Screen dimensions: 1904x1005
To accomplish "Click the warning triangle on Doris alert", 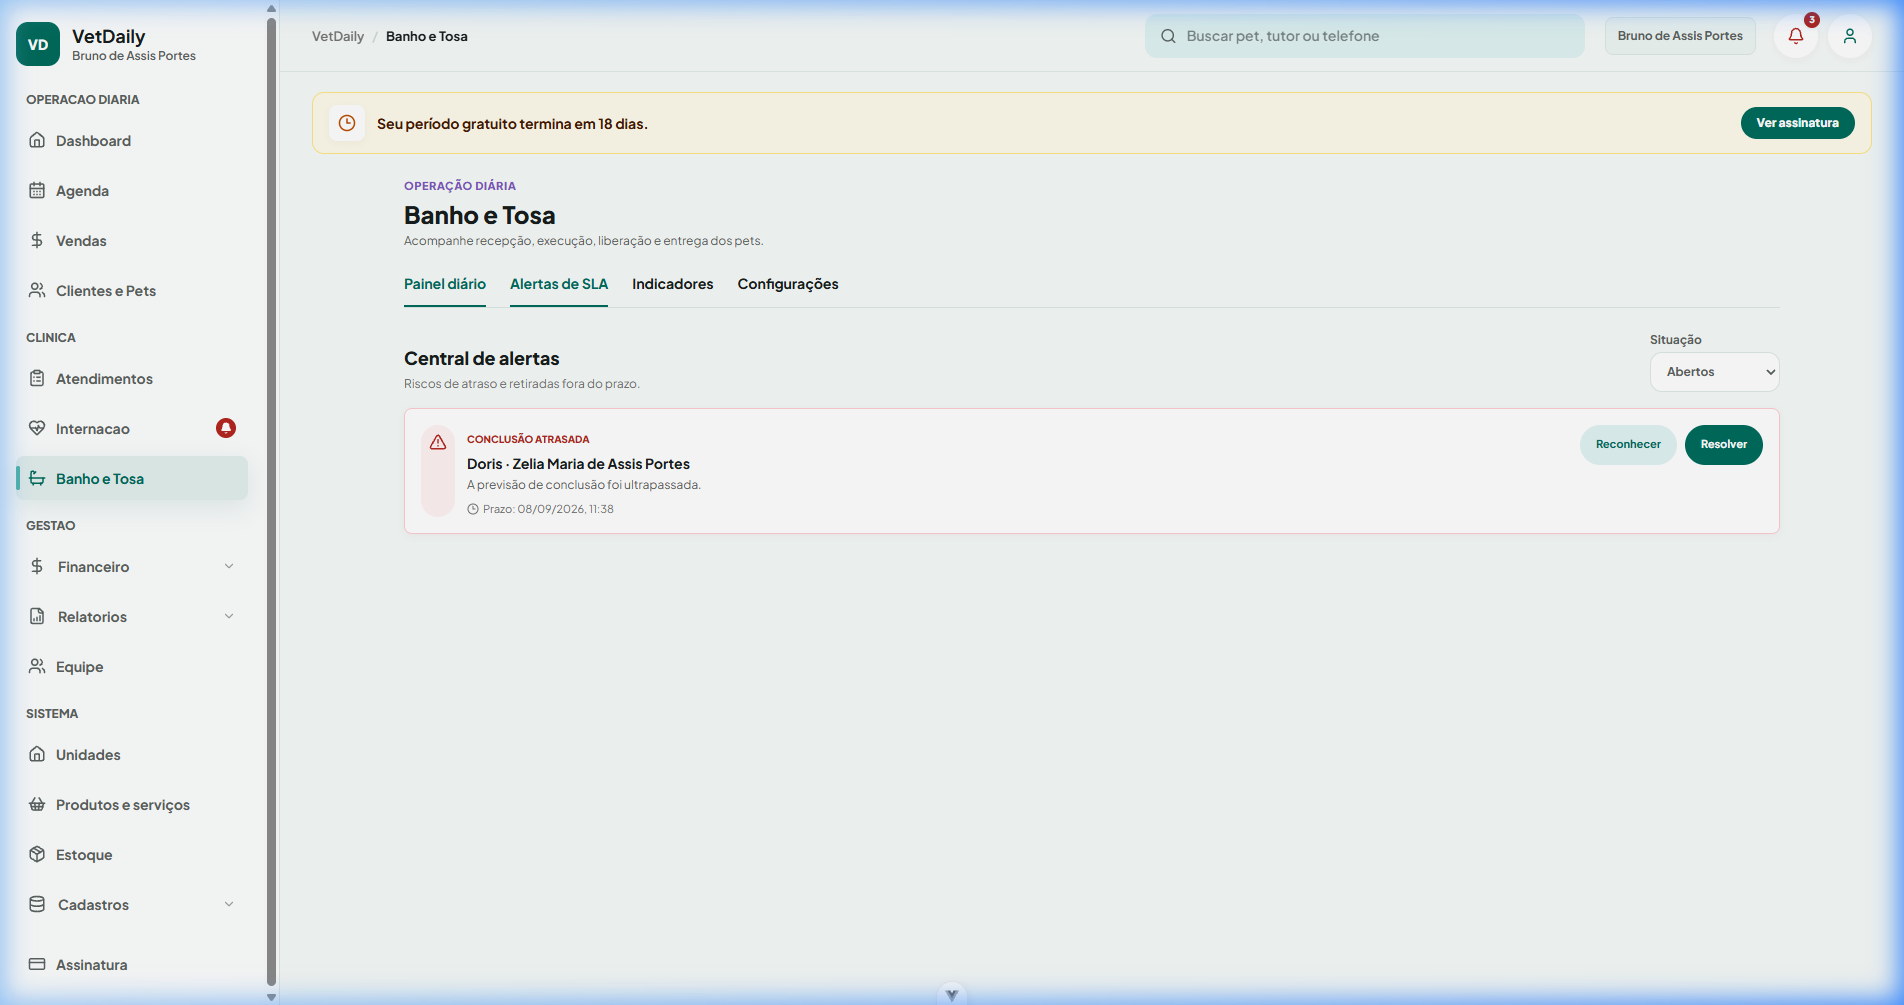I will 438,442.
